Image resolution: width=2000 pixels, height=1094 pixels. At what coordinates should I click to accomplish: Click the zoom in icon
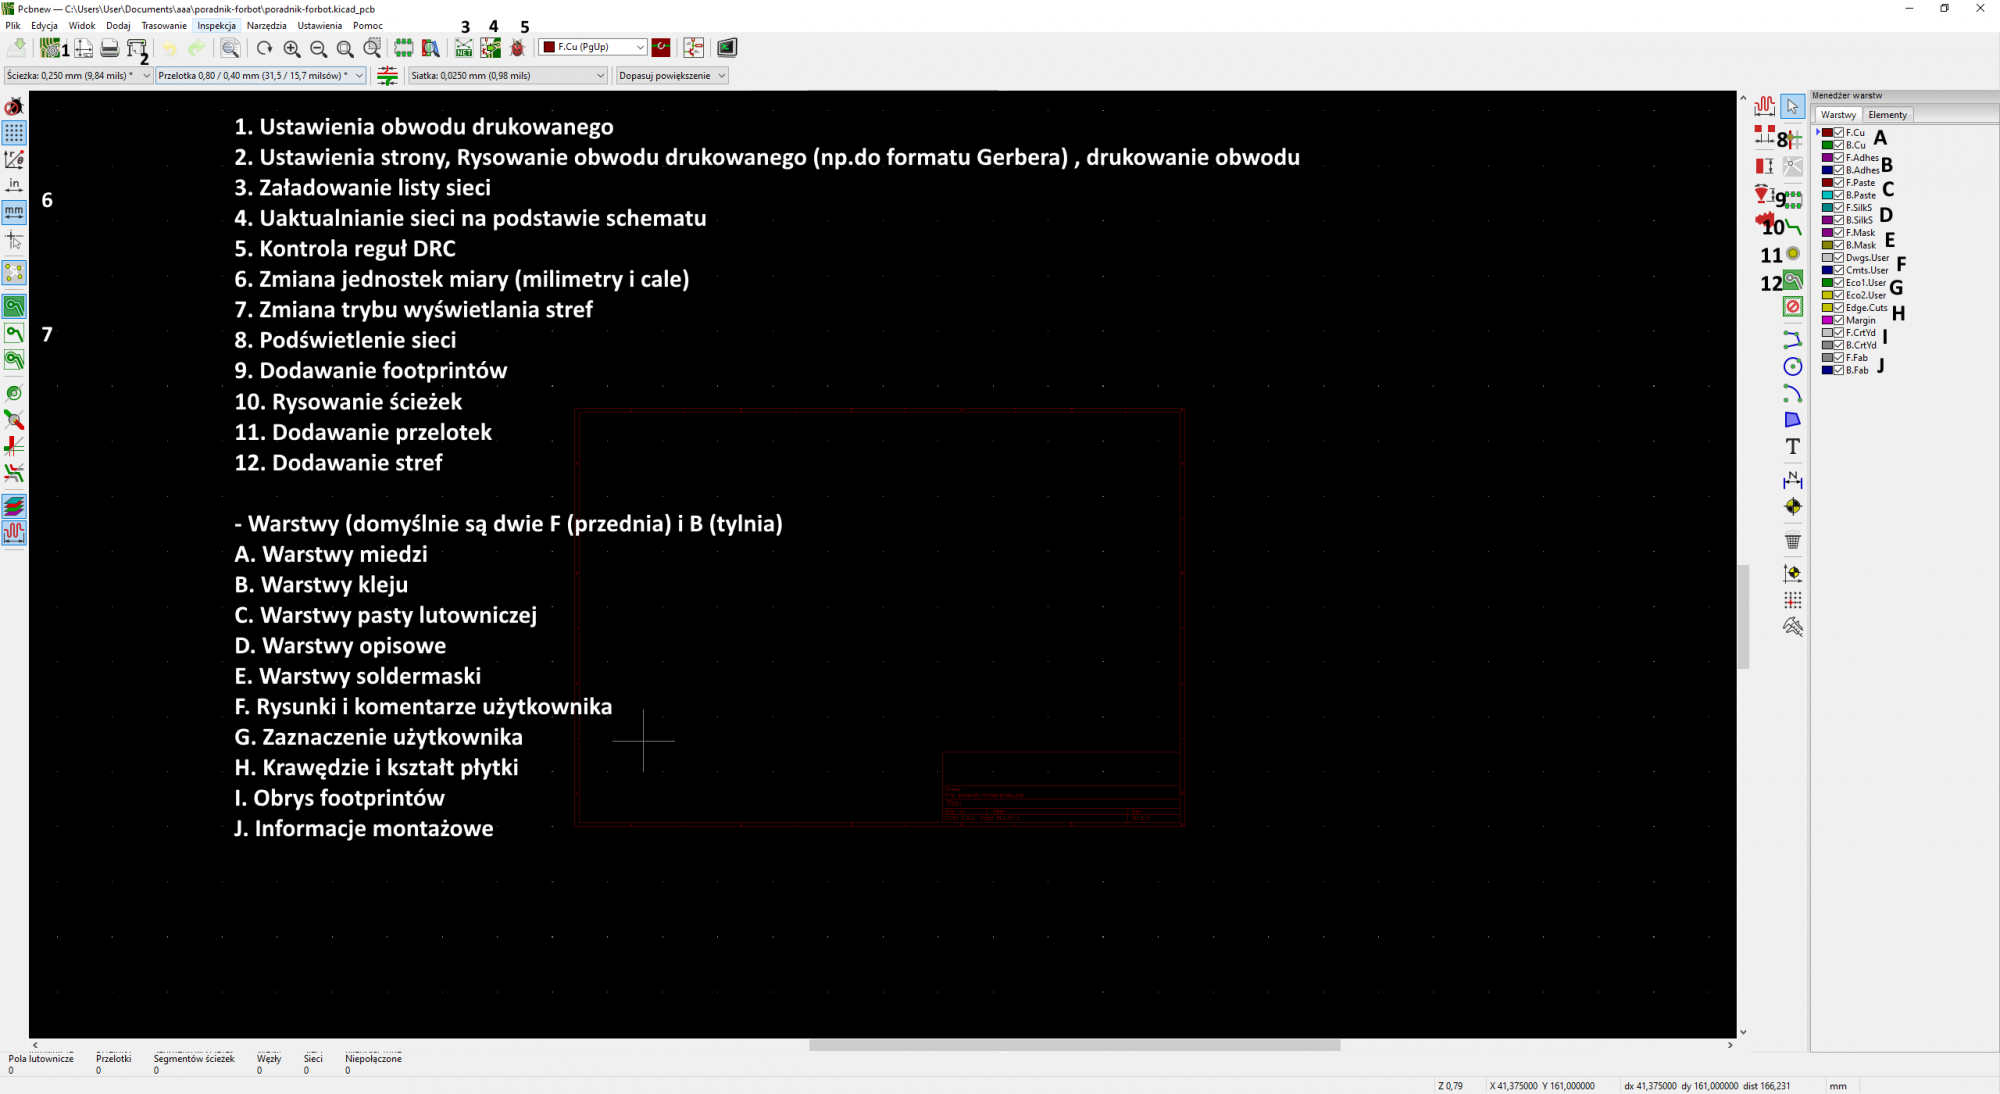[291, 47]
